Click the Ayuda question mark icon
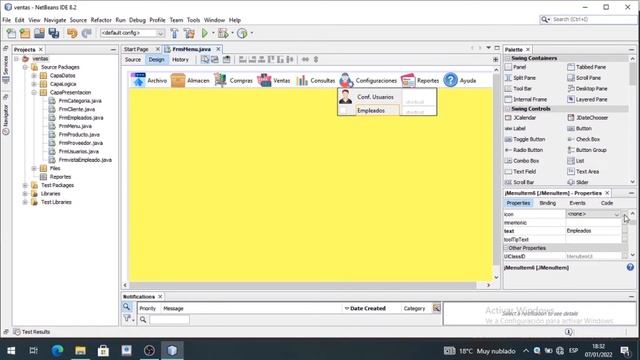The height and width of the screenshot is (360, 640). (451, 80)
